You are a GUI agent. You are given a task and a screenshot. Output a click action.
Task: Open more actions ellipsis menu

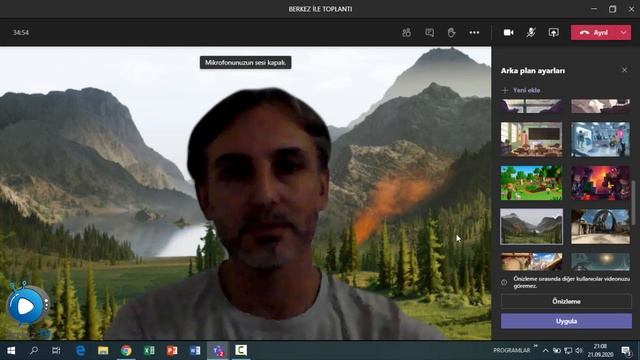click(x=474, y=33)
